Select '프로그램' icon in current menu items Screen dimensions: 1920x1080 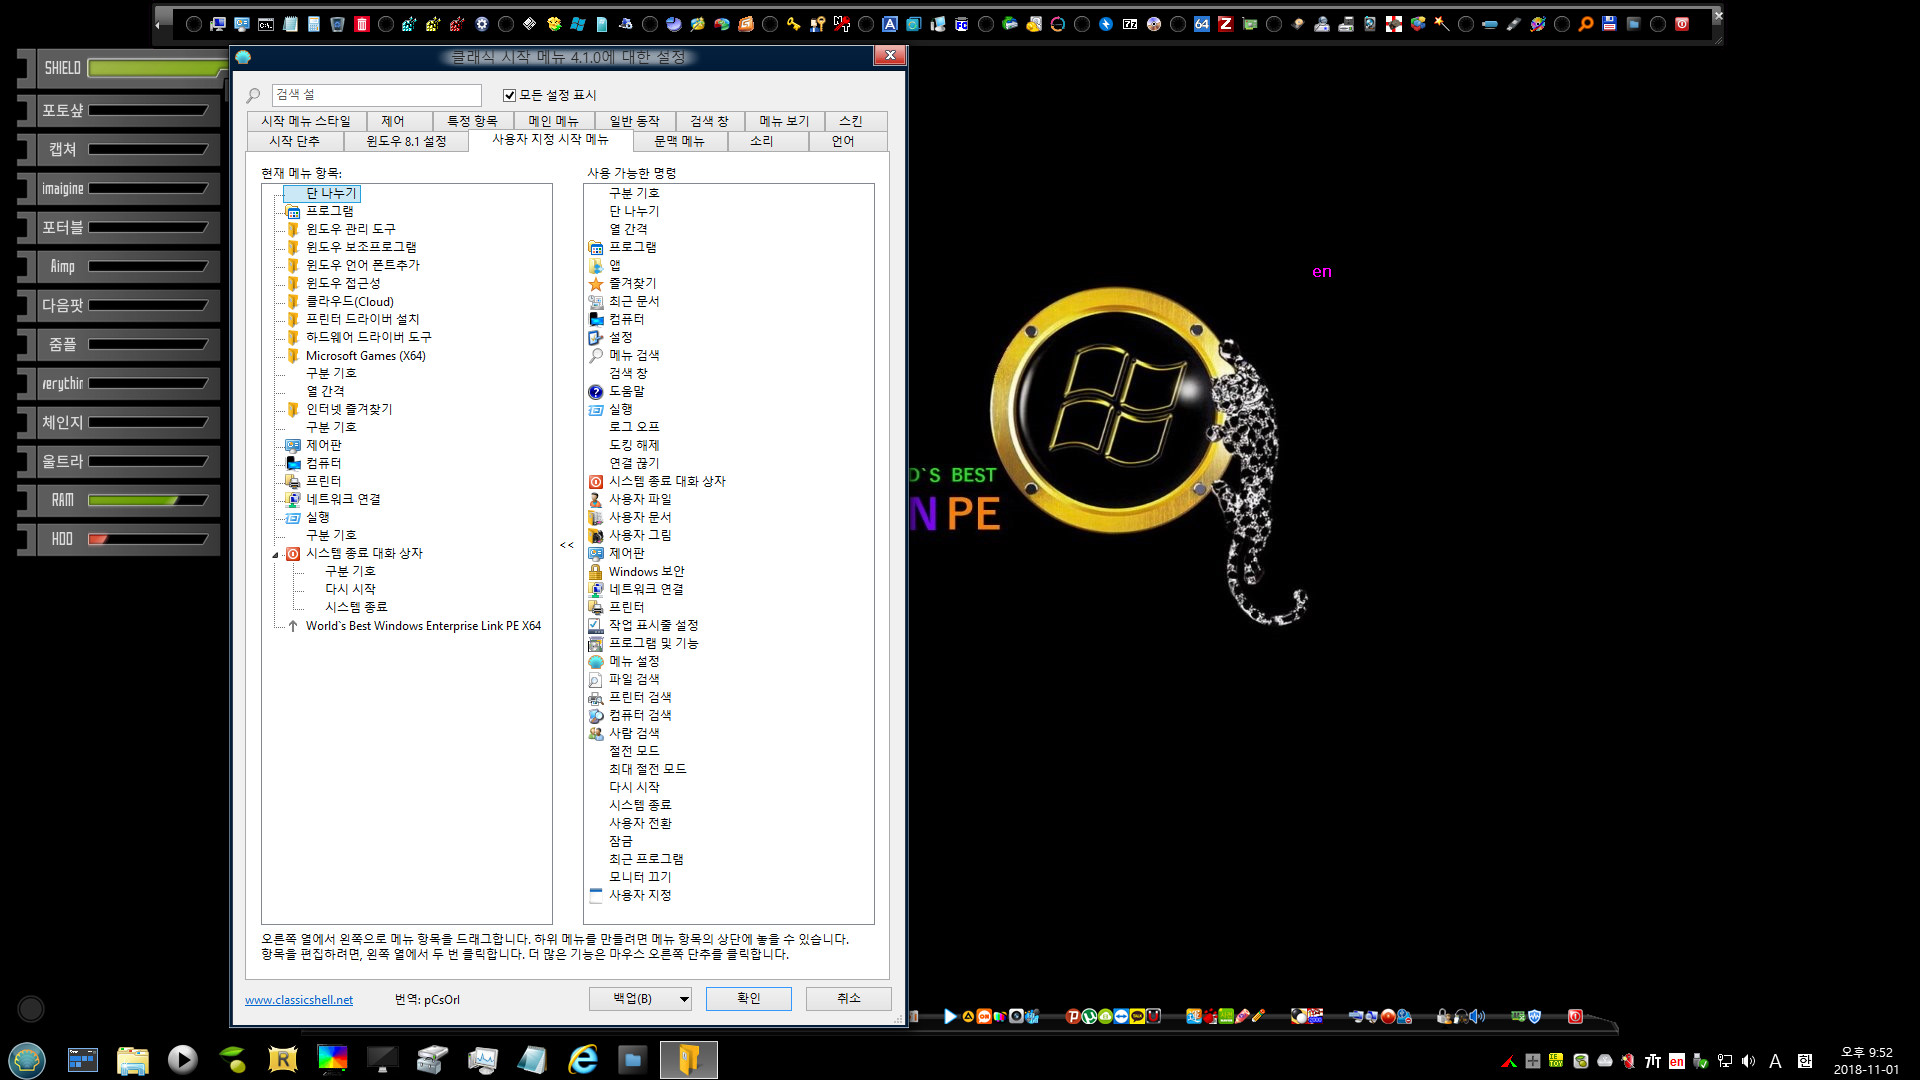coord(293,212)
